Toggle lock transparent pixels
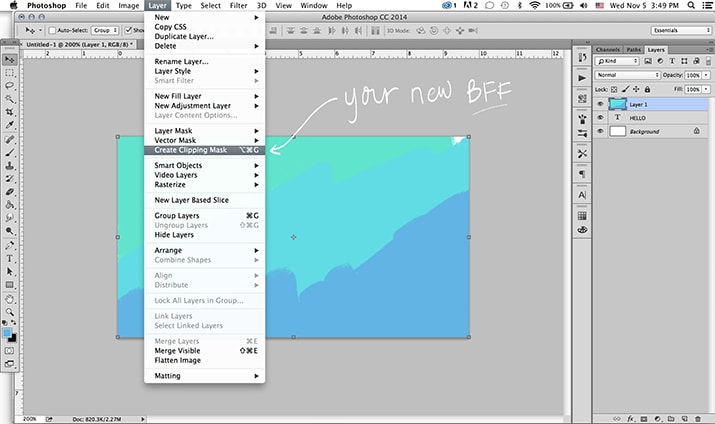 click(x=614, y=89)
